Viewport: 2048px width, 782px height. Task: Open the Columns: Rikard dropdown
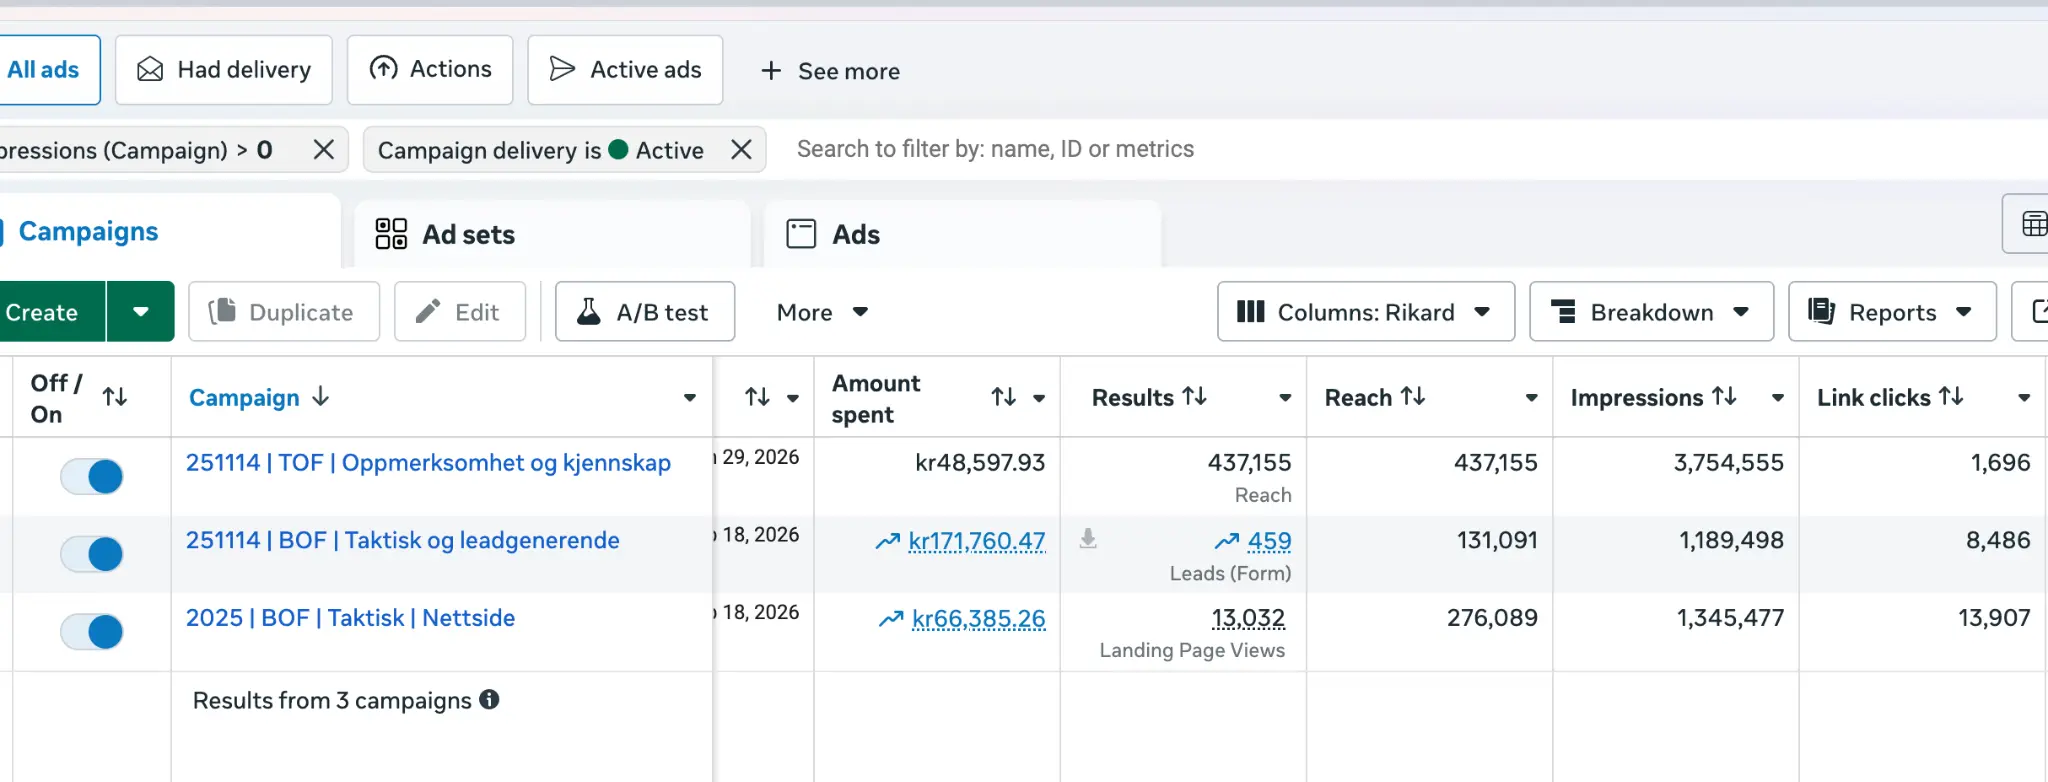pos(1366,312)
